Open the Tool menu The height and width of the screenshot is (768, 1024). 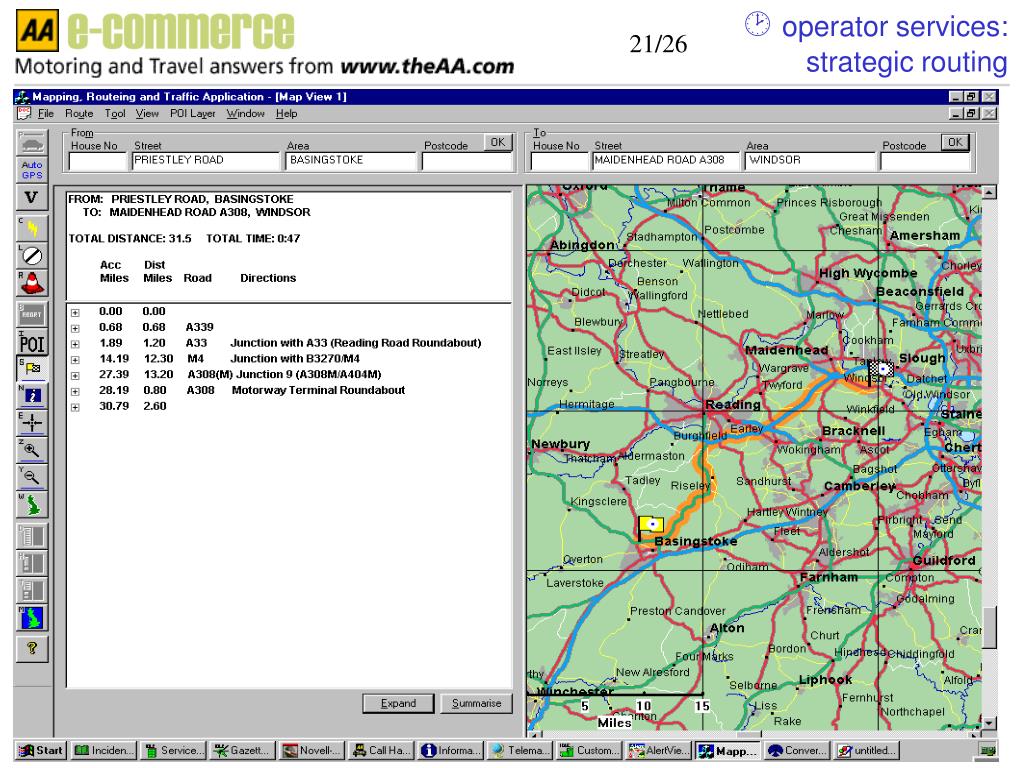[x=115, y=114]
